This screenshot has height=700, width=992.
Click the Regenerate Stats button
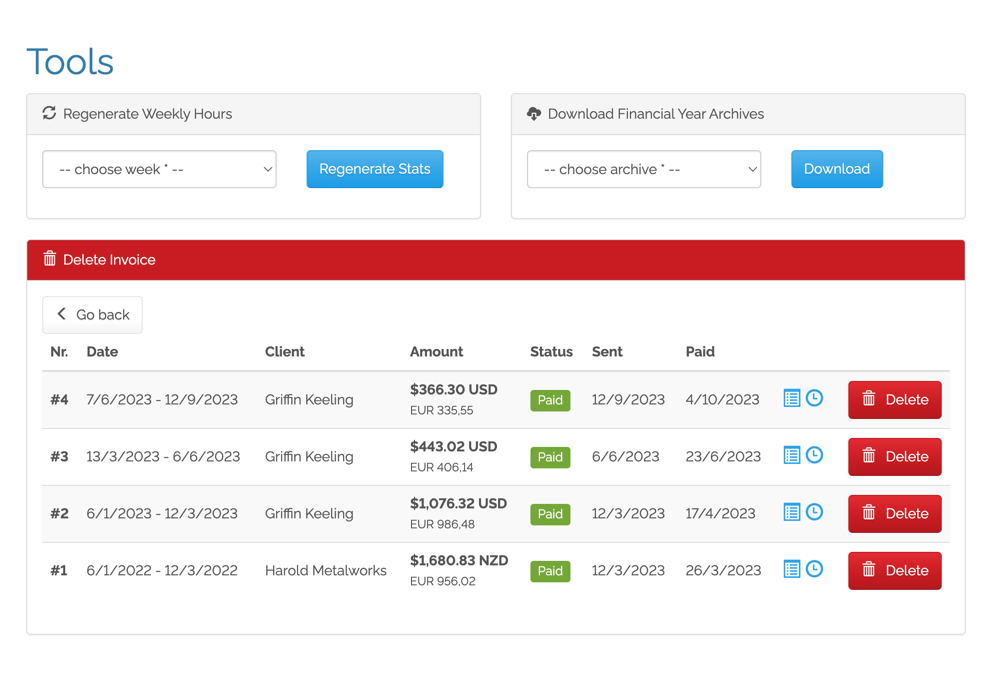[374, 169]
